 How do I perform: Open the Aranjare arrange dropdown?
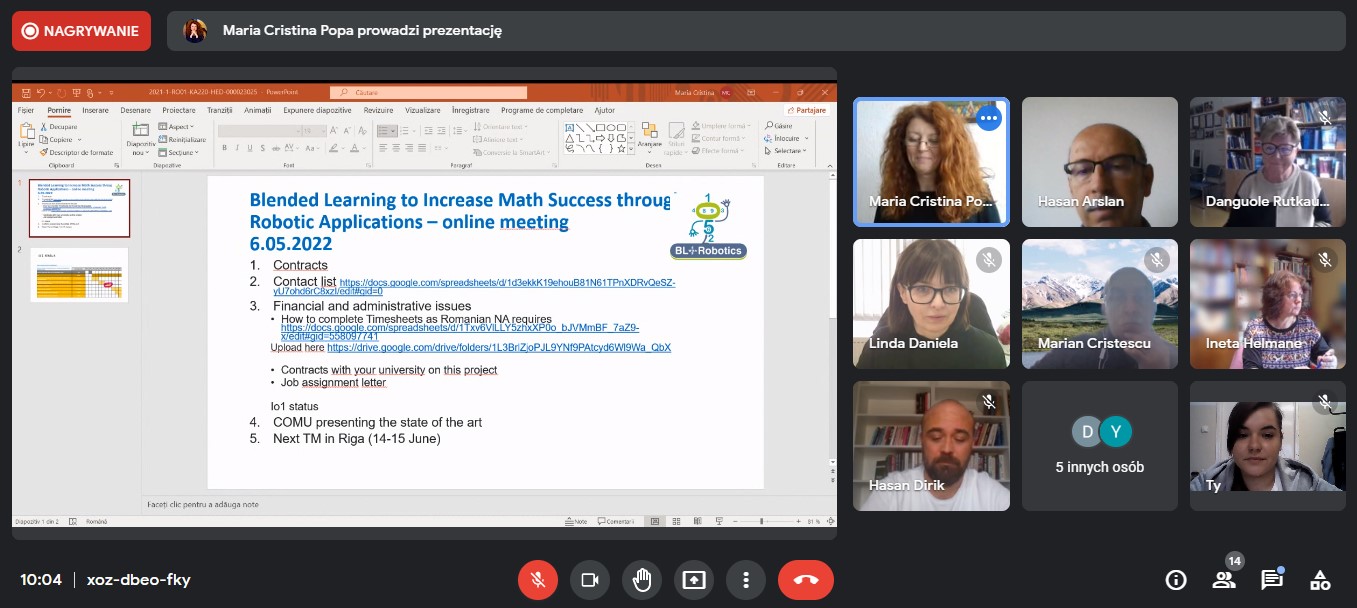tap(650, 137)
